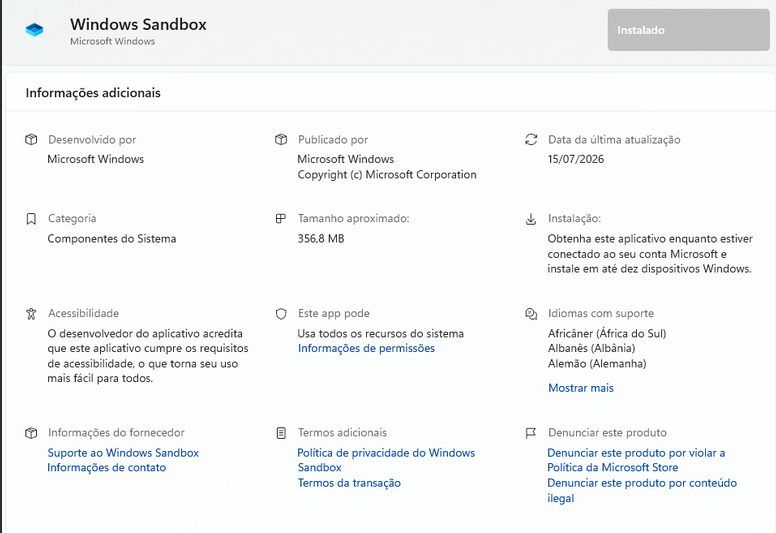Click the date 15/07/2026

(576, 159)
